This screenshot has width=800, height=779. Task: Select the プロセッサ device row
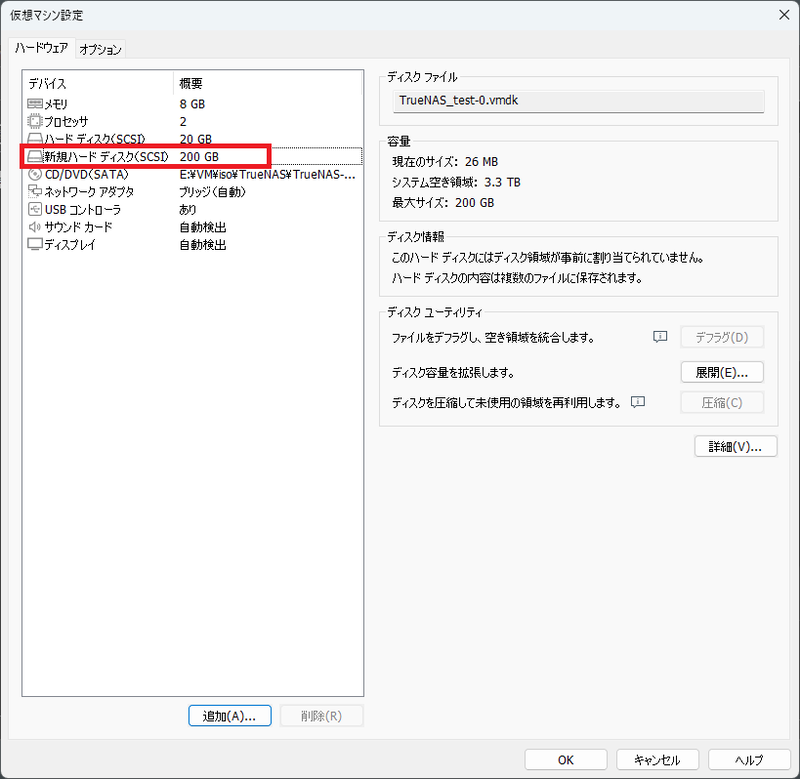[194, 121]
